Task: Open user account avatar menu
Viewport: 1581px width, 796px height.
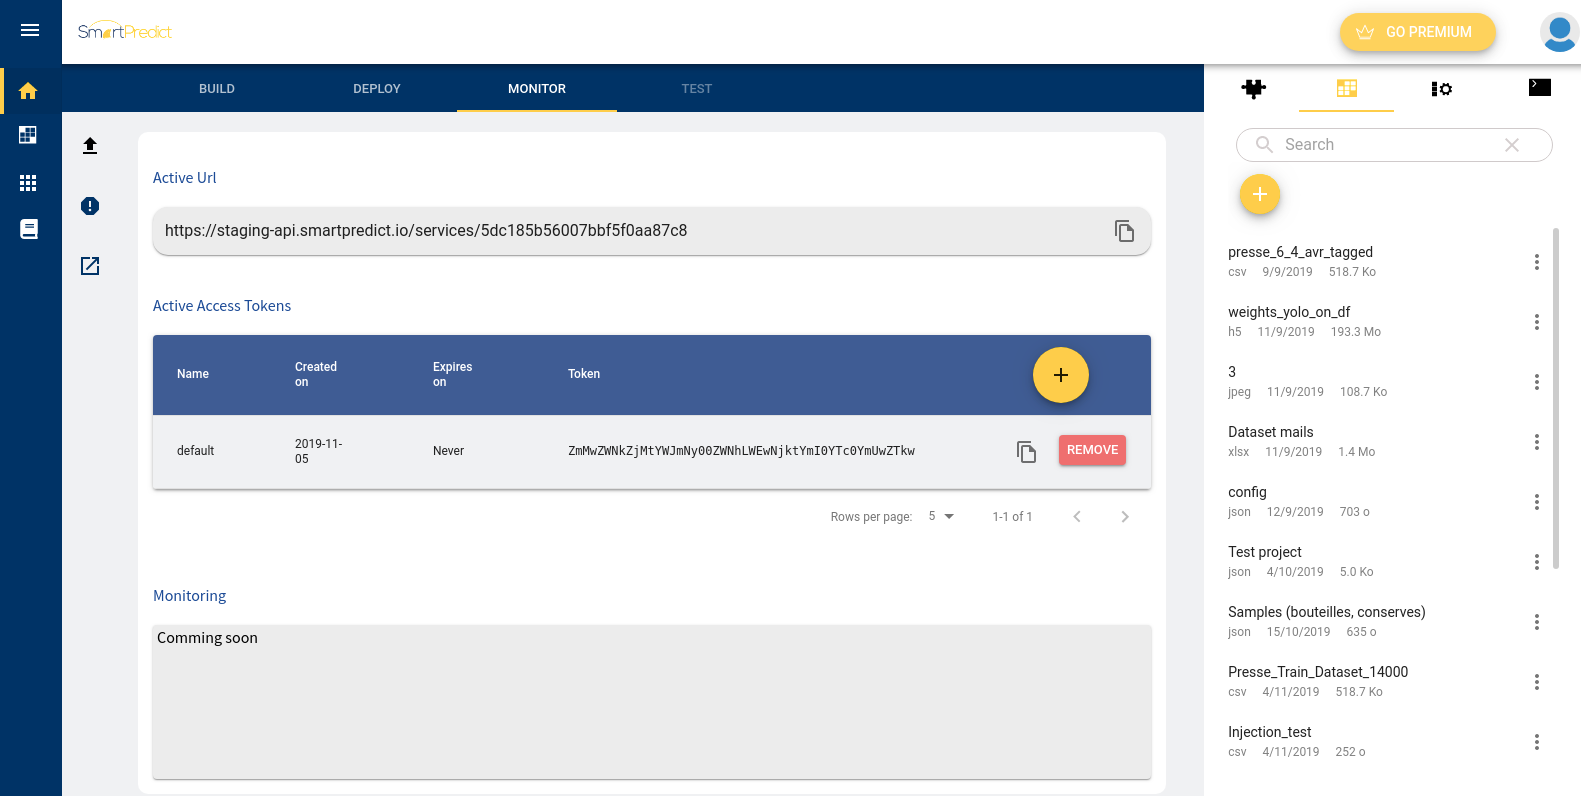Action: (1559, 32)
